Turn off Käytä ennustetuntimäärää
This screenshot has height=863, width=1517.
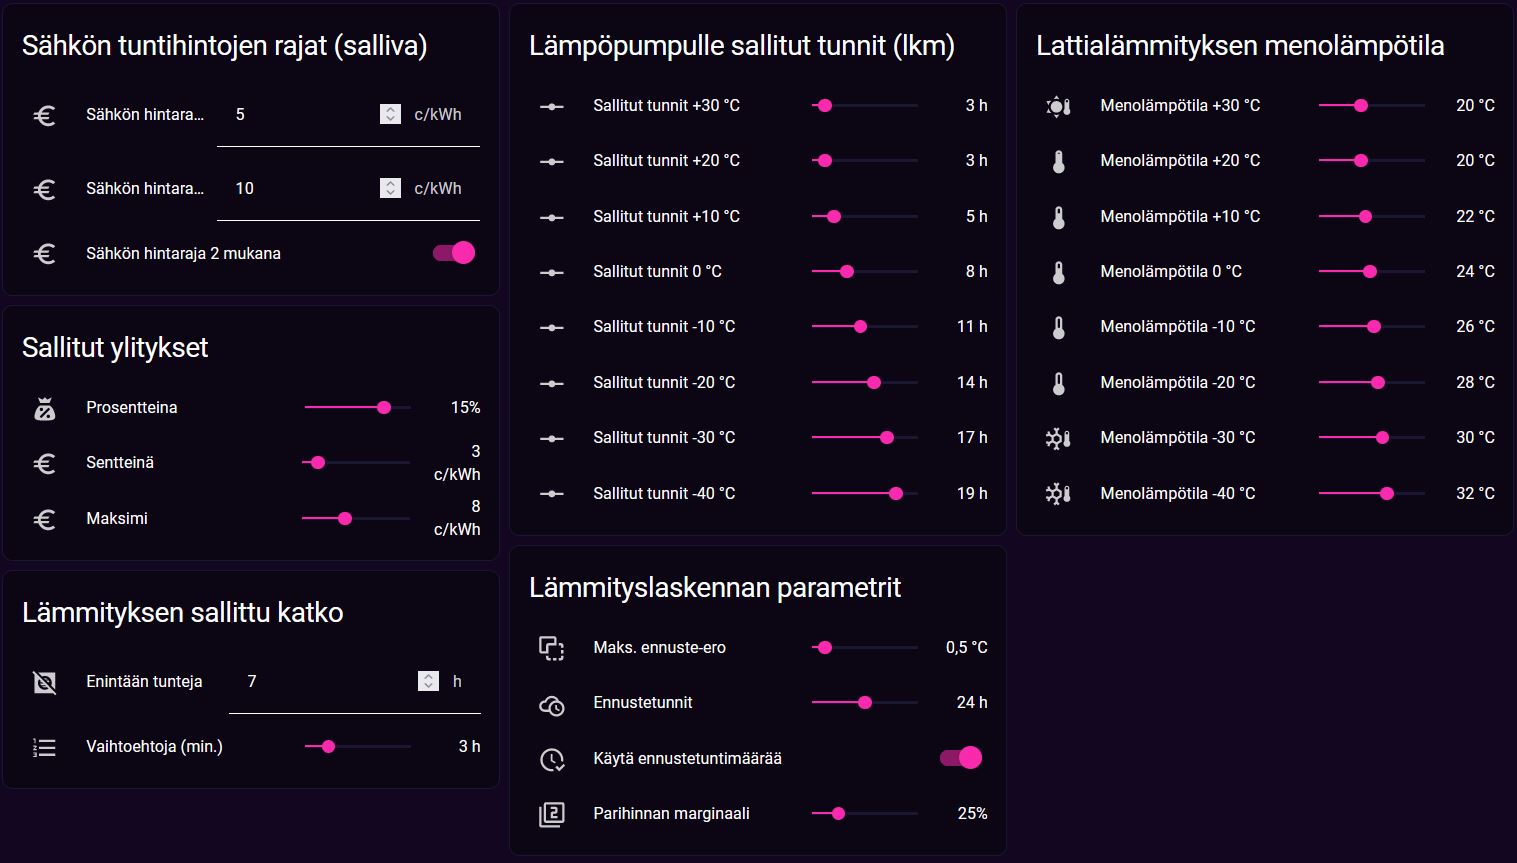961,758
